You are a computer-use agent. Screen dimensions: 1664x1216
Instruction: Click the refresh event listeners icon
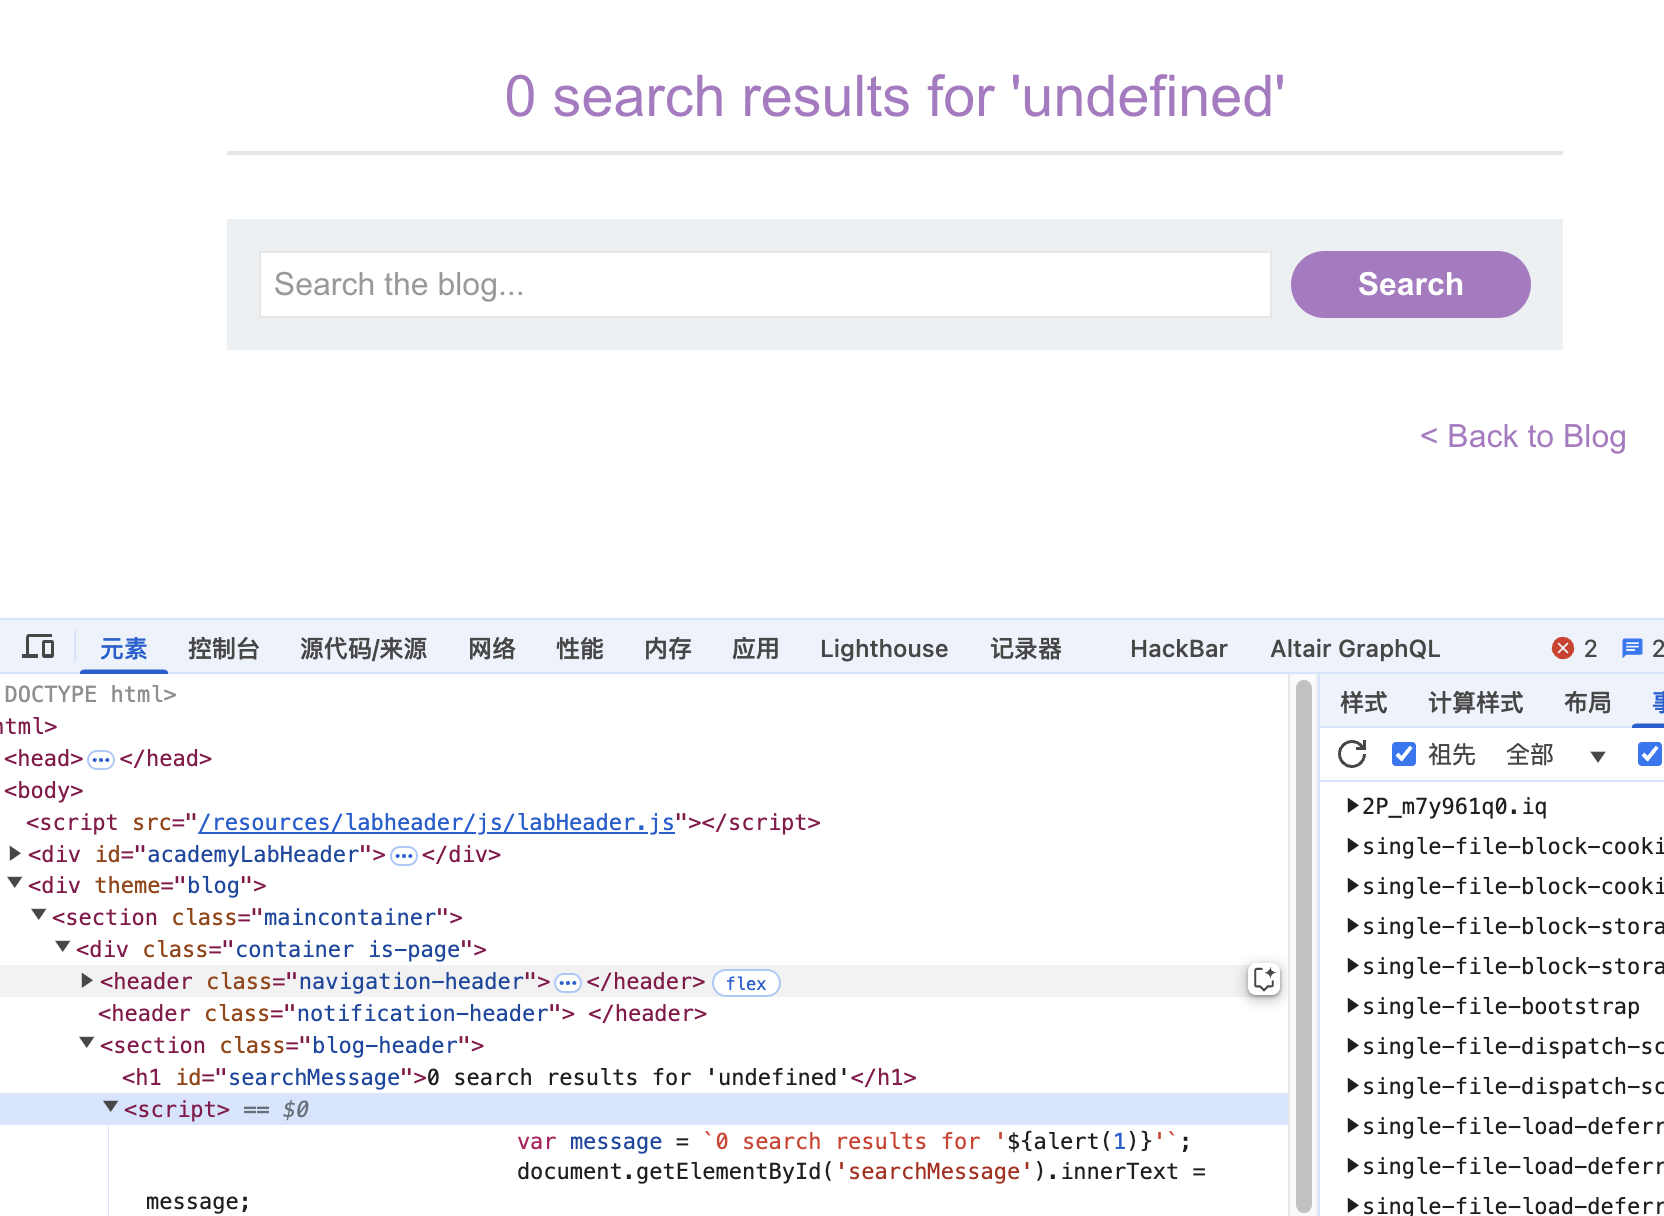point(1352,754)
